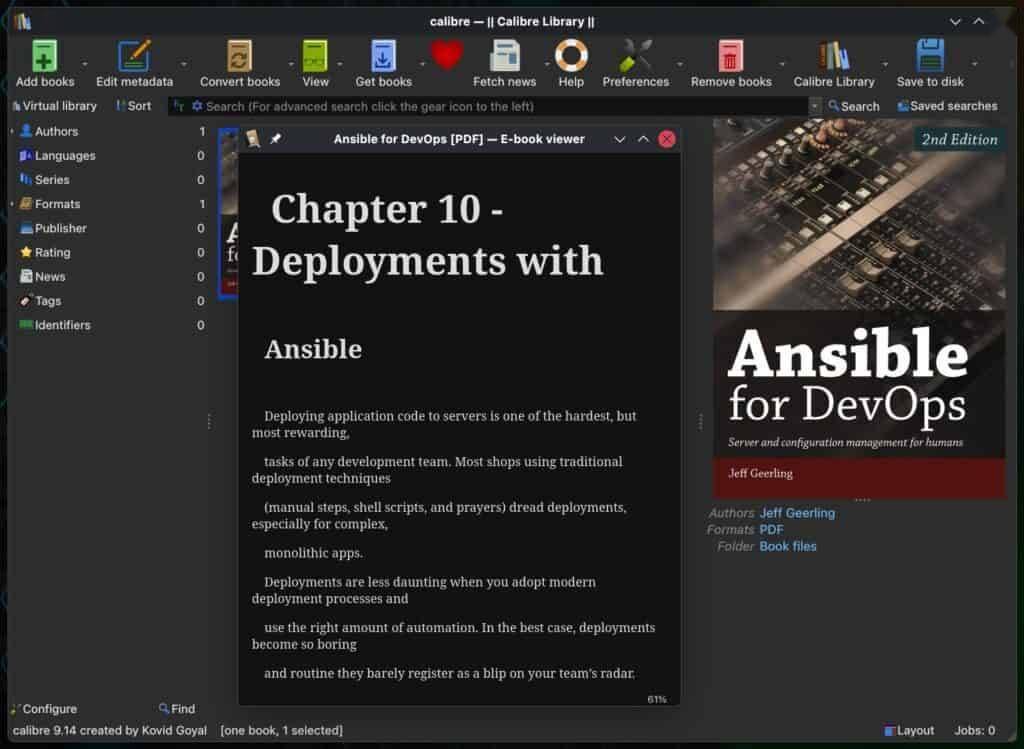Click Find in tag browser

(x=177, y=709)
